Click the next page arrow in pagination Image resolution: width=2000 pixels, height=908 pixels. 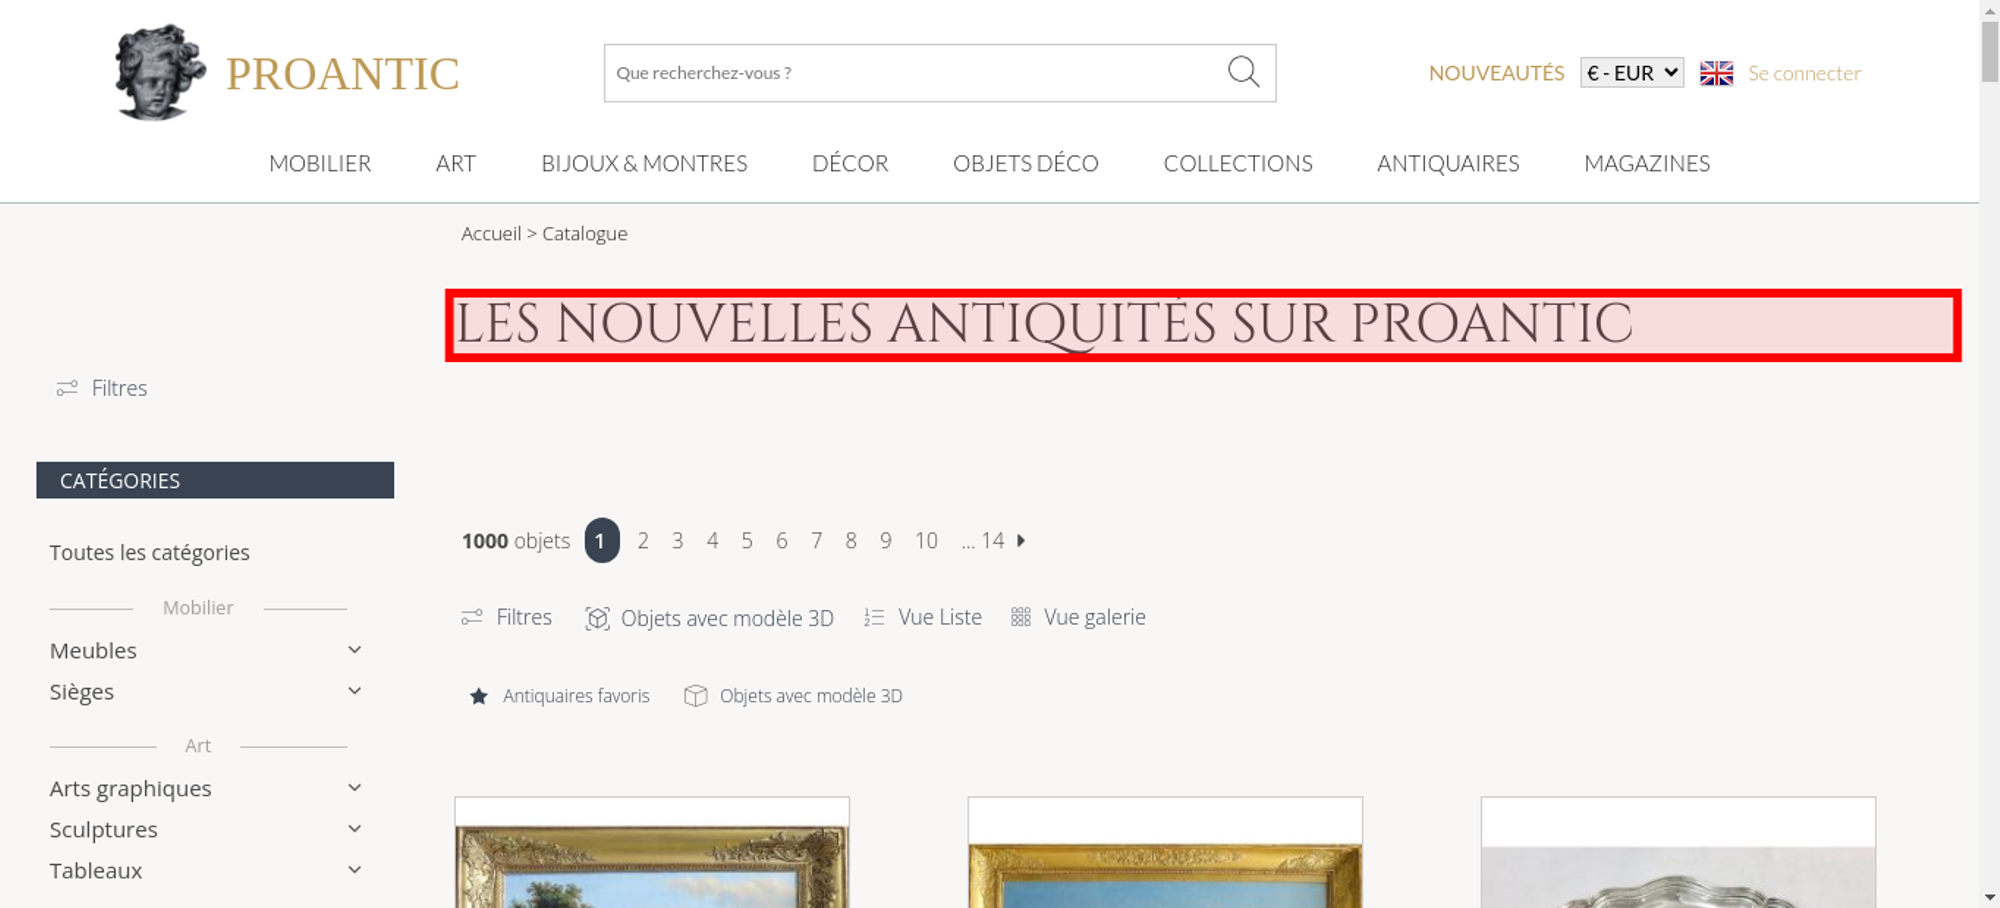coord(1021,540)
